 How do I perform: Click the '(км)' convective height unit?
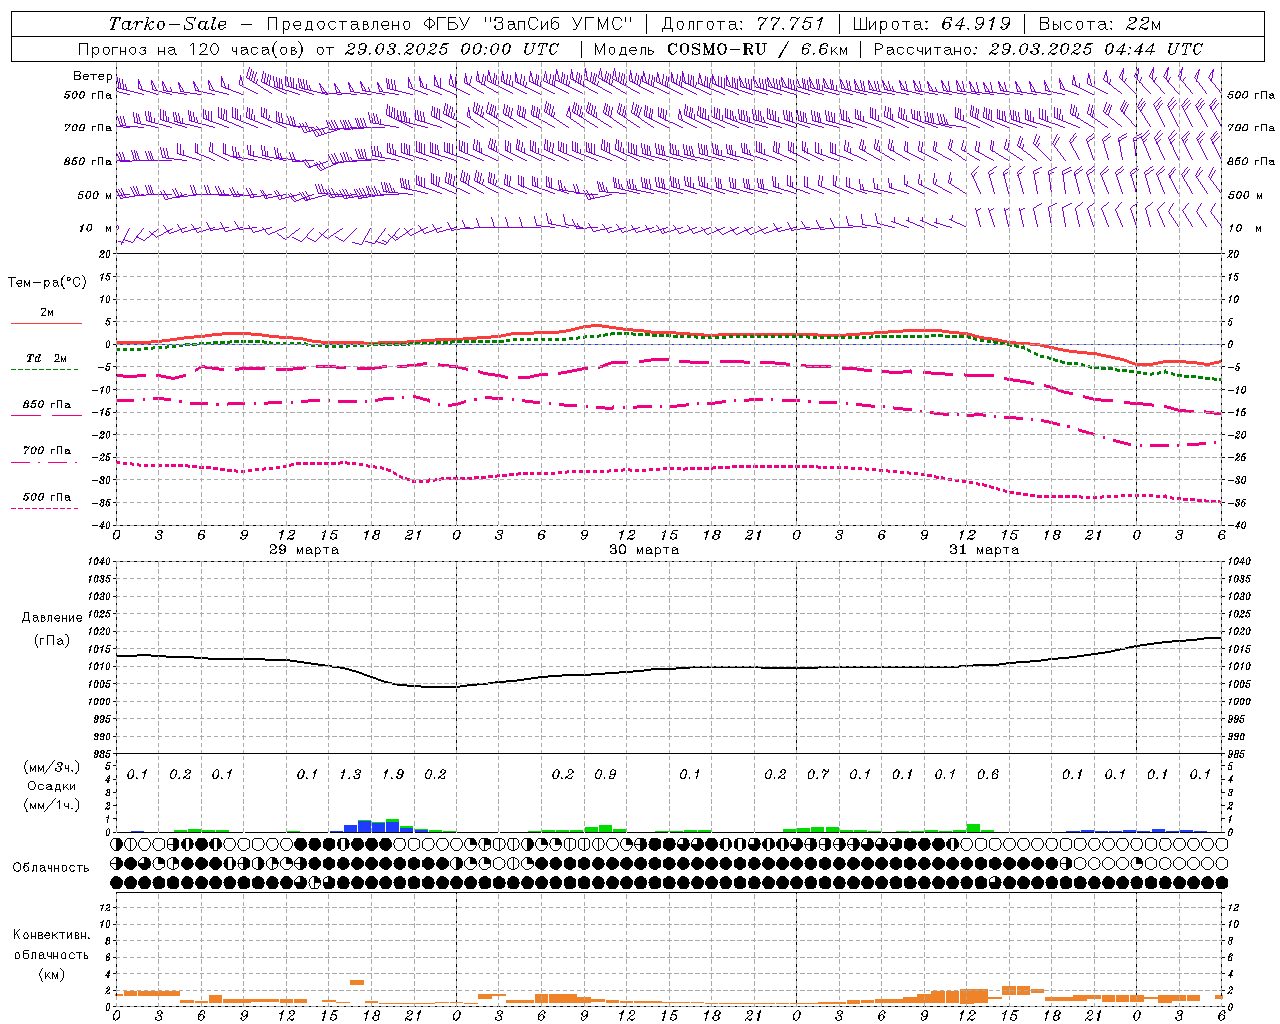(x=51, y=974)
